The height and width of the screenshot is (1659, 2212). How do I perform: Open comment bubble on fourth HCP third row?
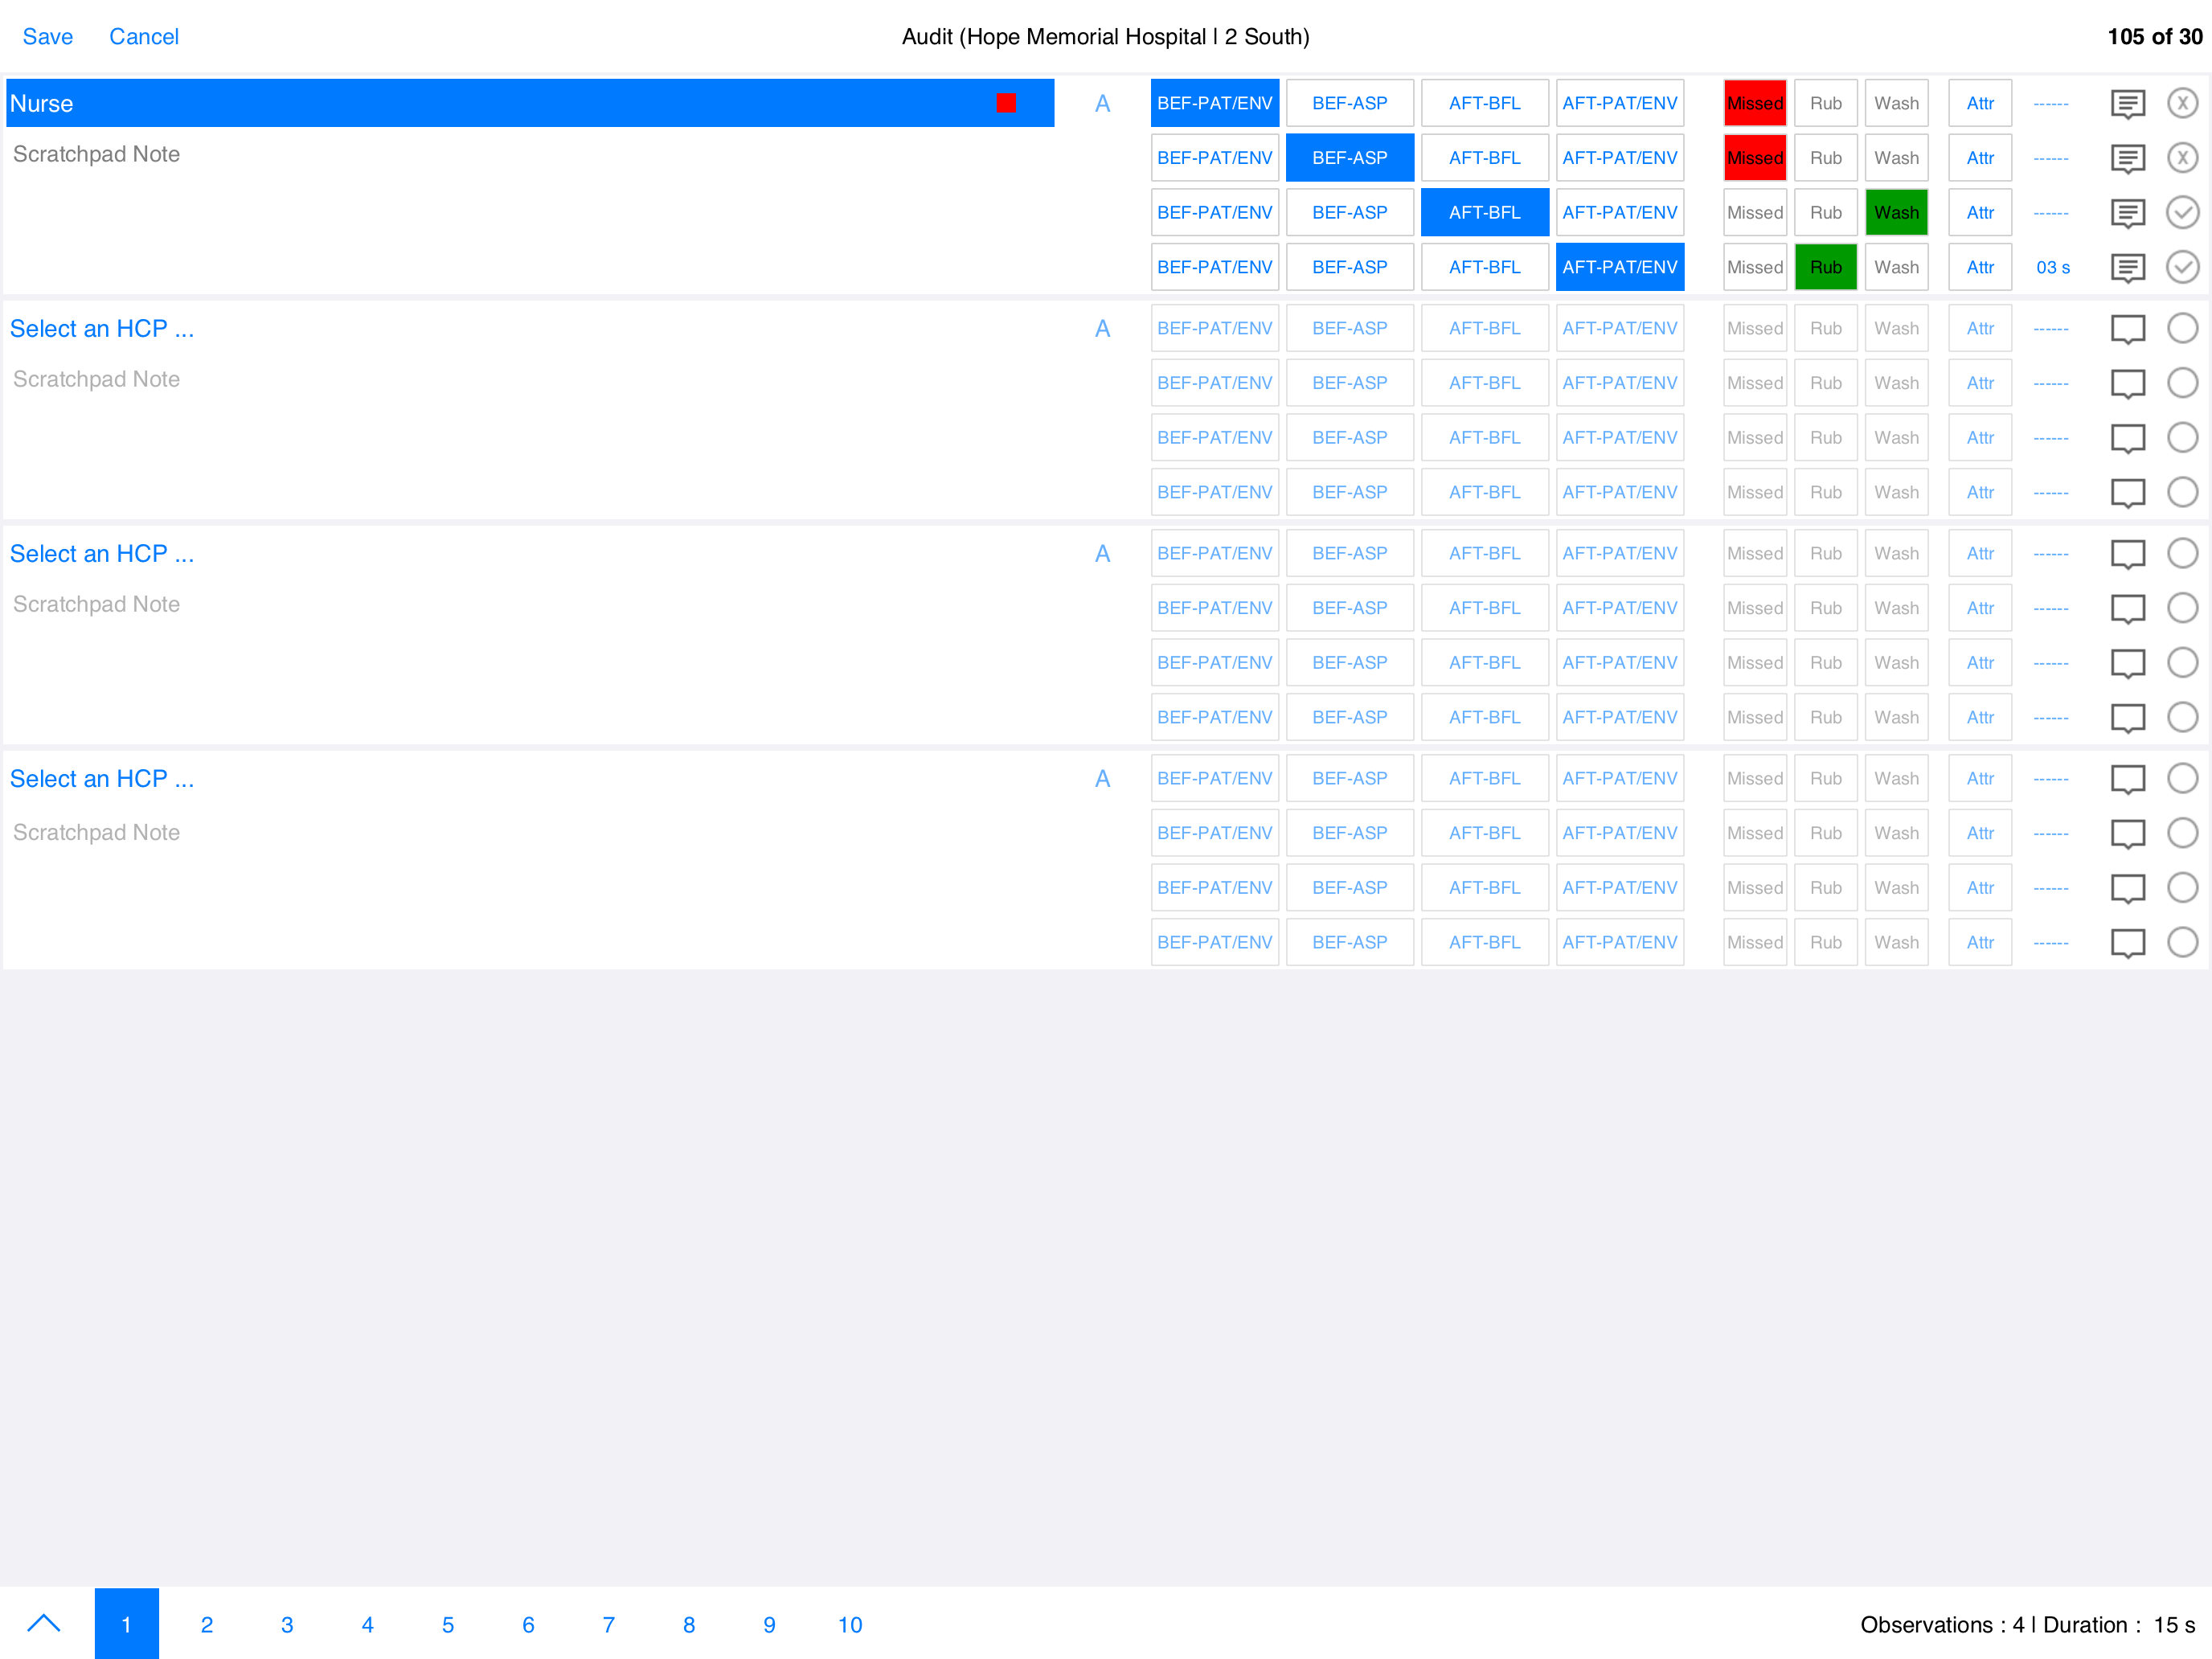click(x=2127, y=888)
